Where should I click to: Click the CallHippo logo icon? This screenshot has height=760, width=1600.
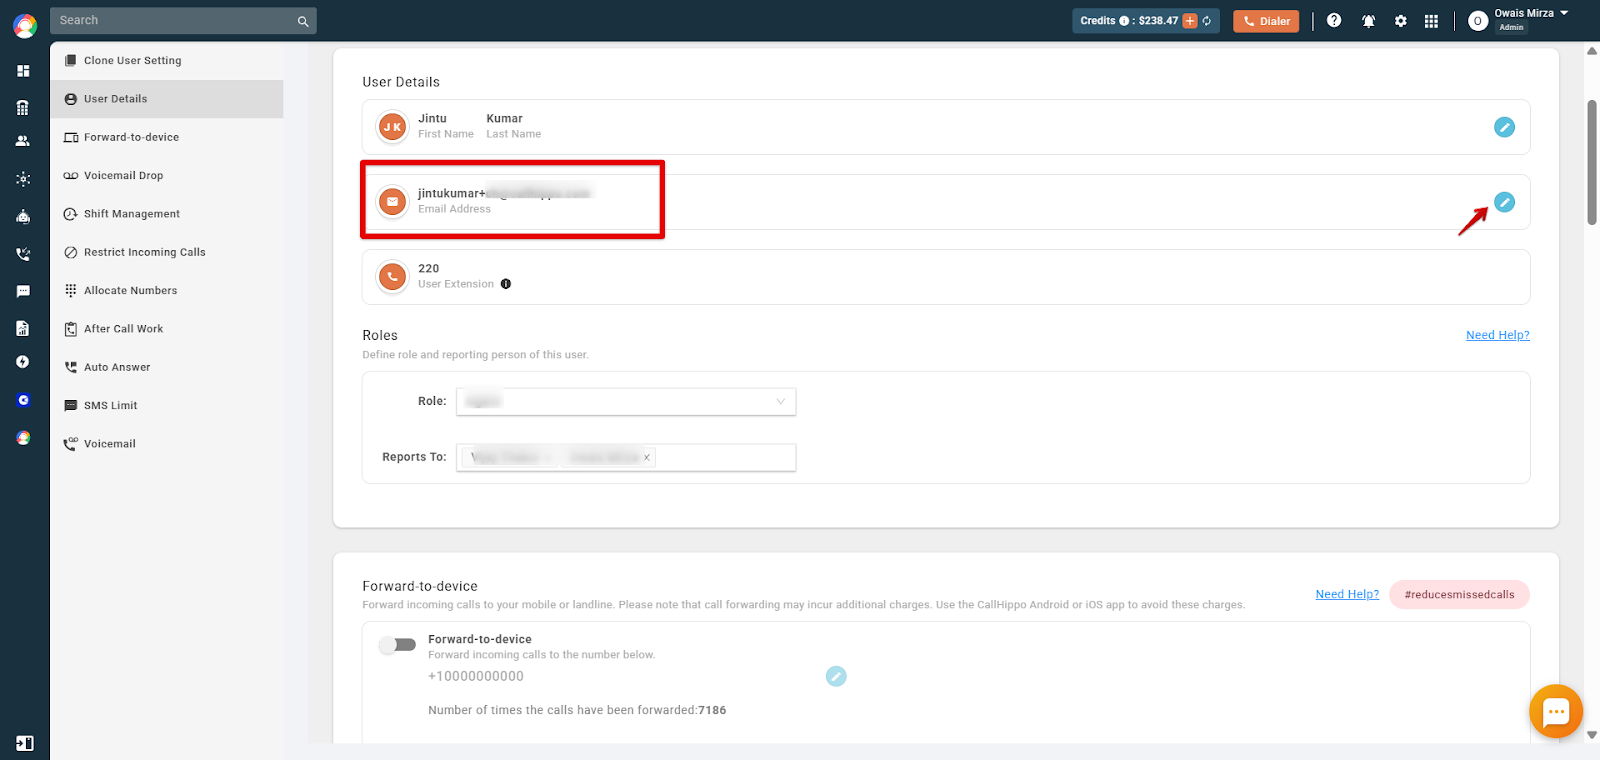tap(25, 25)
